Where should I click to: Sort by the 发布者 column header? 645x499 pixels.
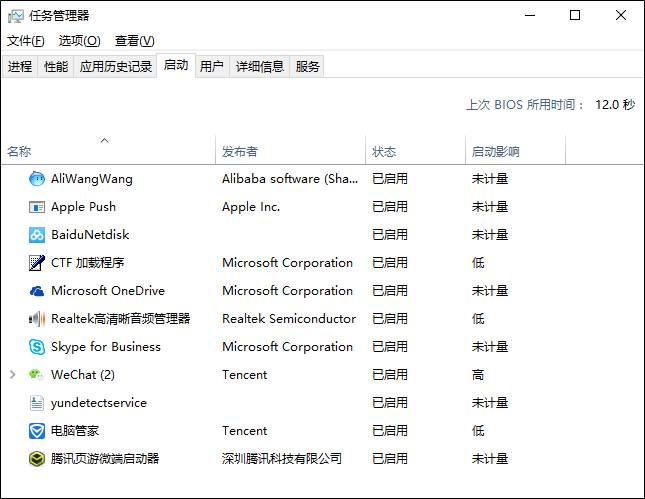(x=290, y=151)
